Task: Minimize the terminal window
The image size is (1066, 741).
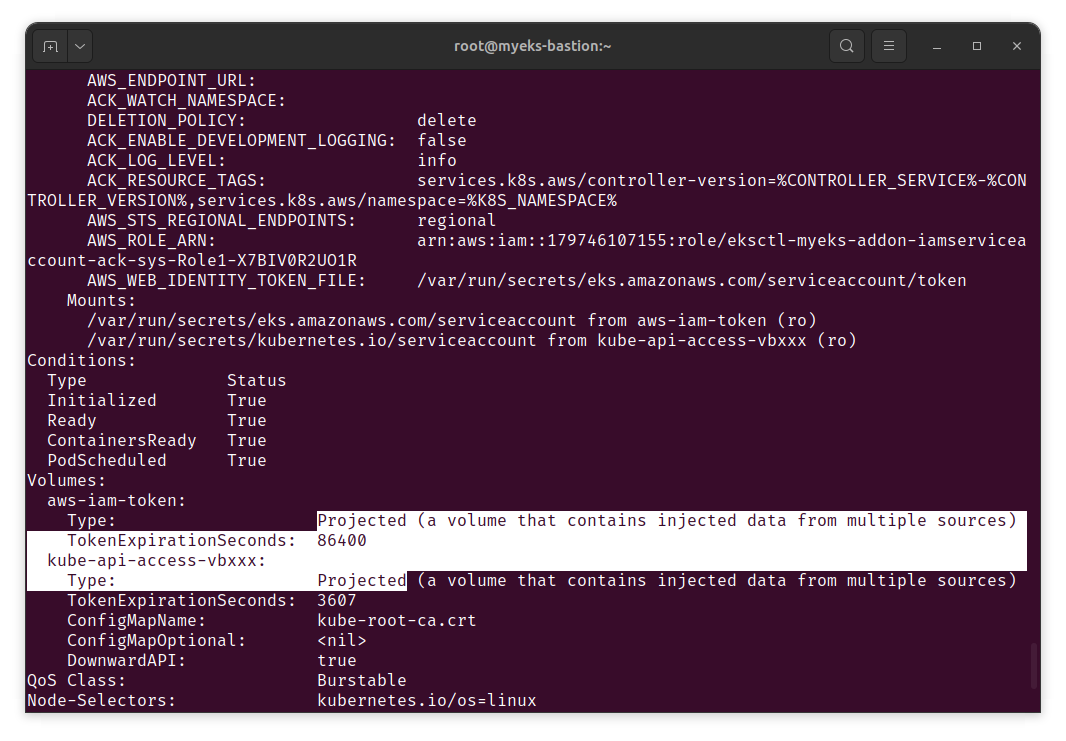Action: [937, 46]
